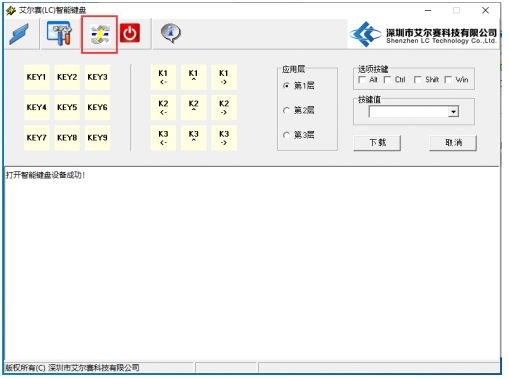Click the lightning flash toolbar icon
509x379 pixels.
(100, 34)
